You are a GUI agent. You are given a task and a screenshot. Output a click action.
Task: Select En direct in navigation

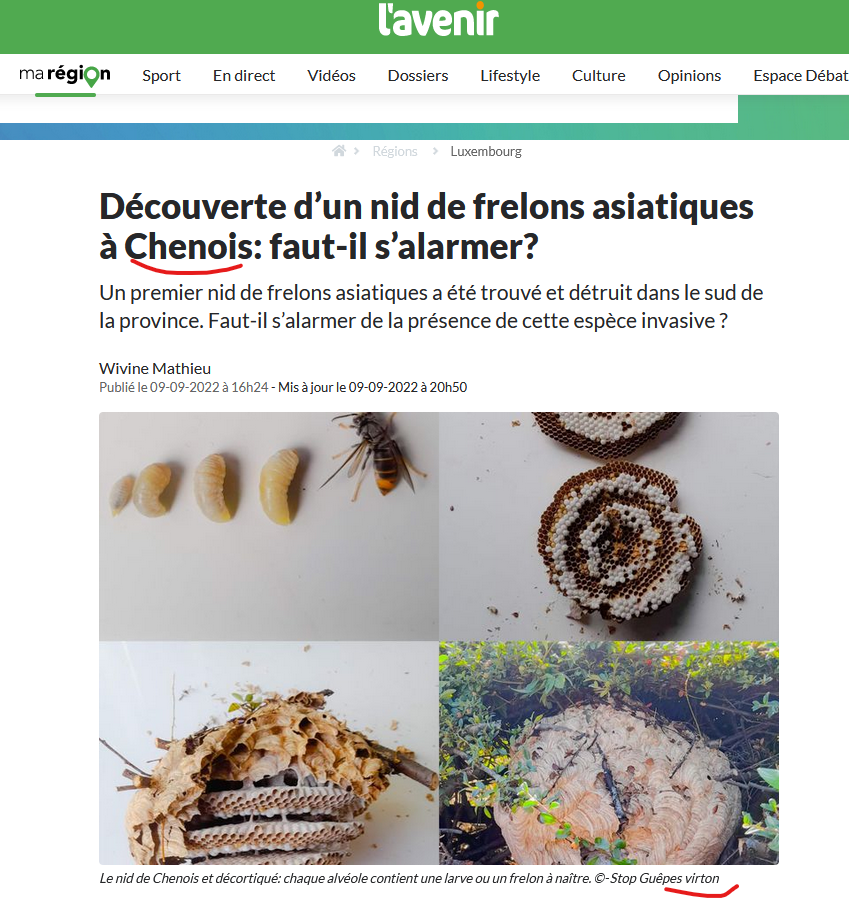pos(244,76)
